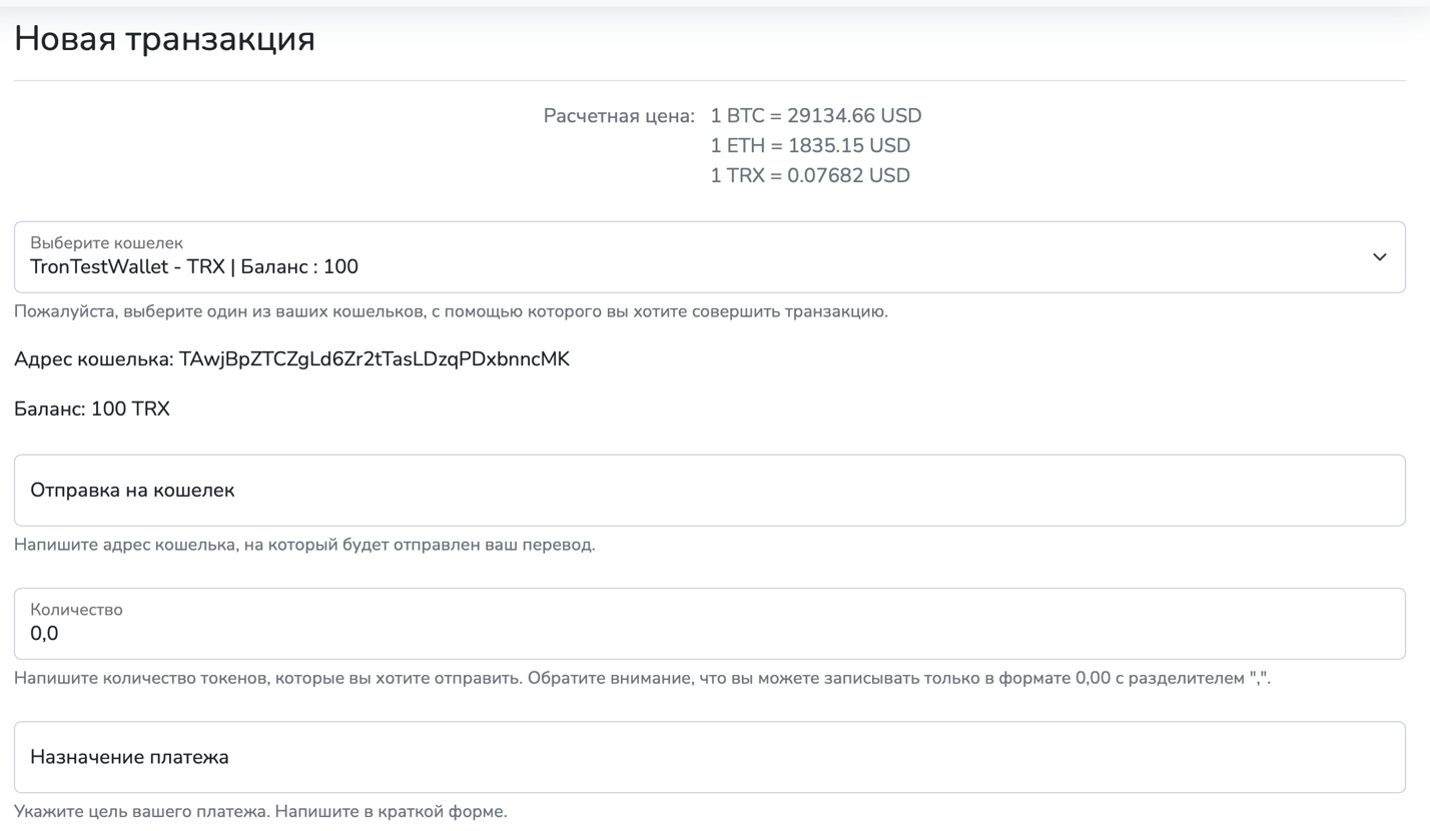Click the 'Баланс: 100 TRX' text

point(92,410)
